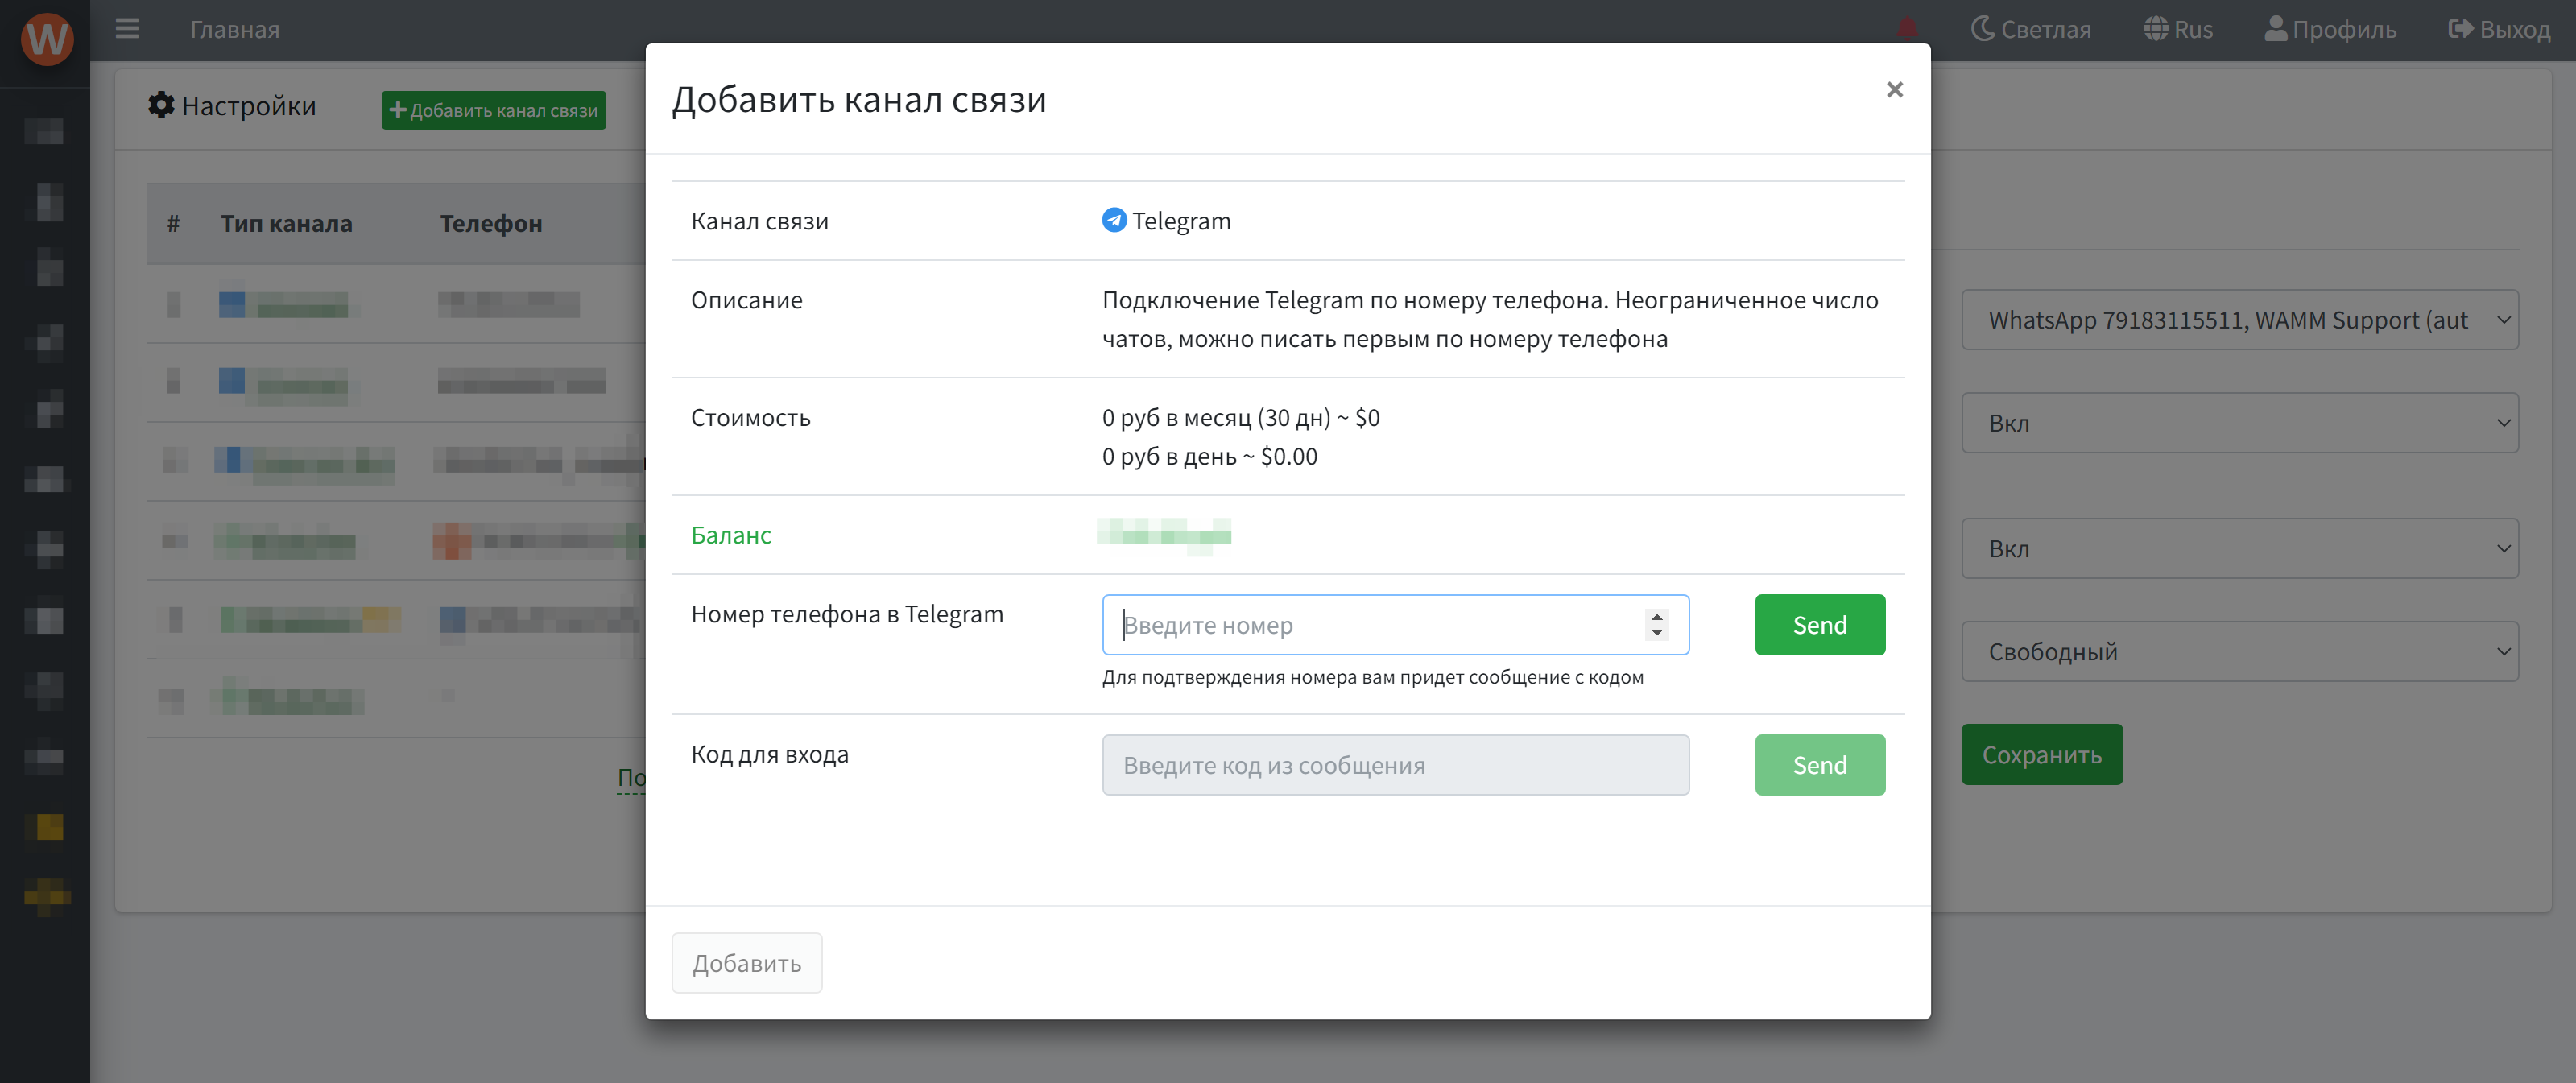Switch theme via the Светлая moon icon
Screen dimensions: 2576x1083
pos(1982,29)
